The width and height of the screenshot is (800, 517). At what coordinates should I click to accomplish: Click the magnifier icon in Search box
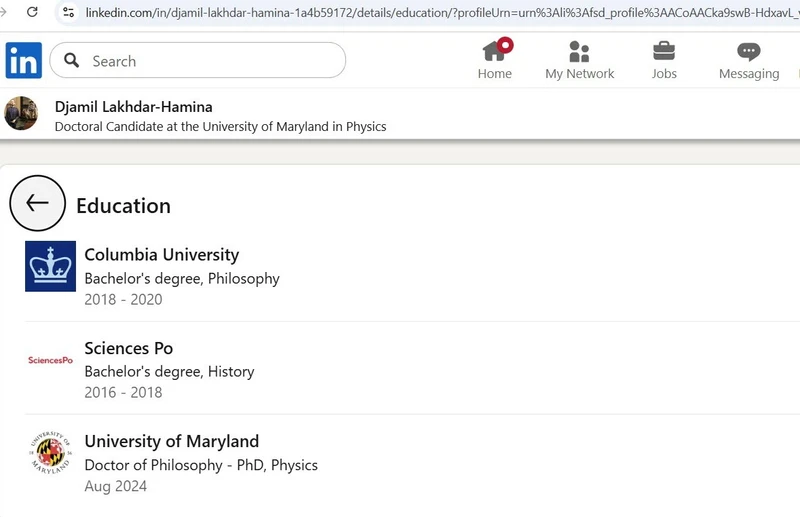[72, 61]
